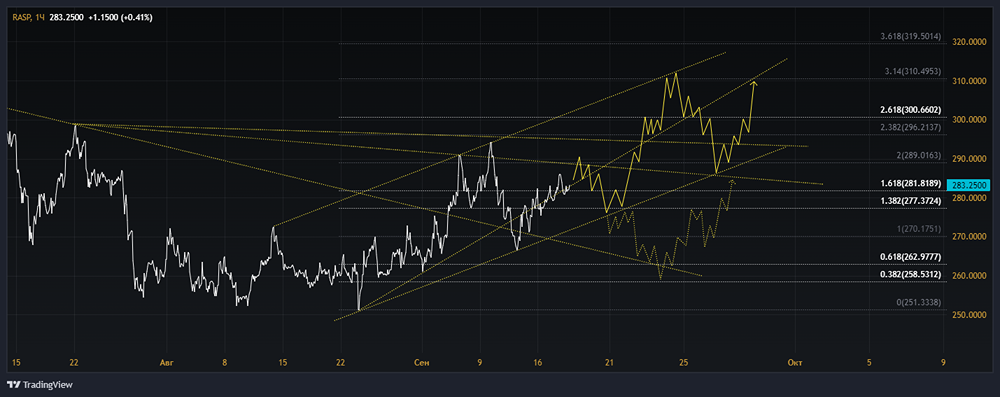This screenshot has width=1000, height=397.
Task: Click the 16 date label on time axis
Action: [x=538, y=363]
